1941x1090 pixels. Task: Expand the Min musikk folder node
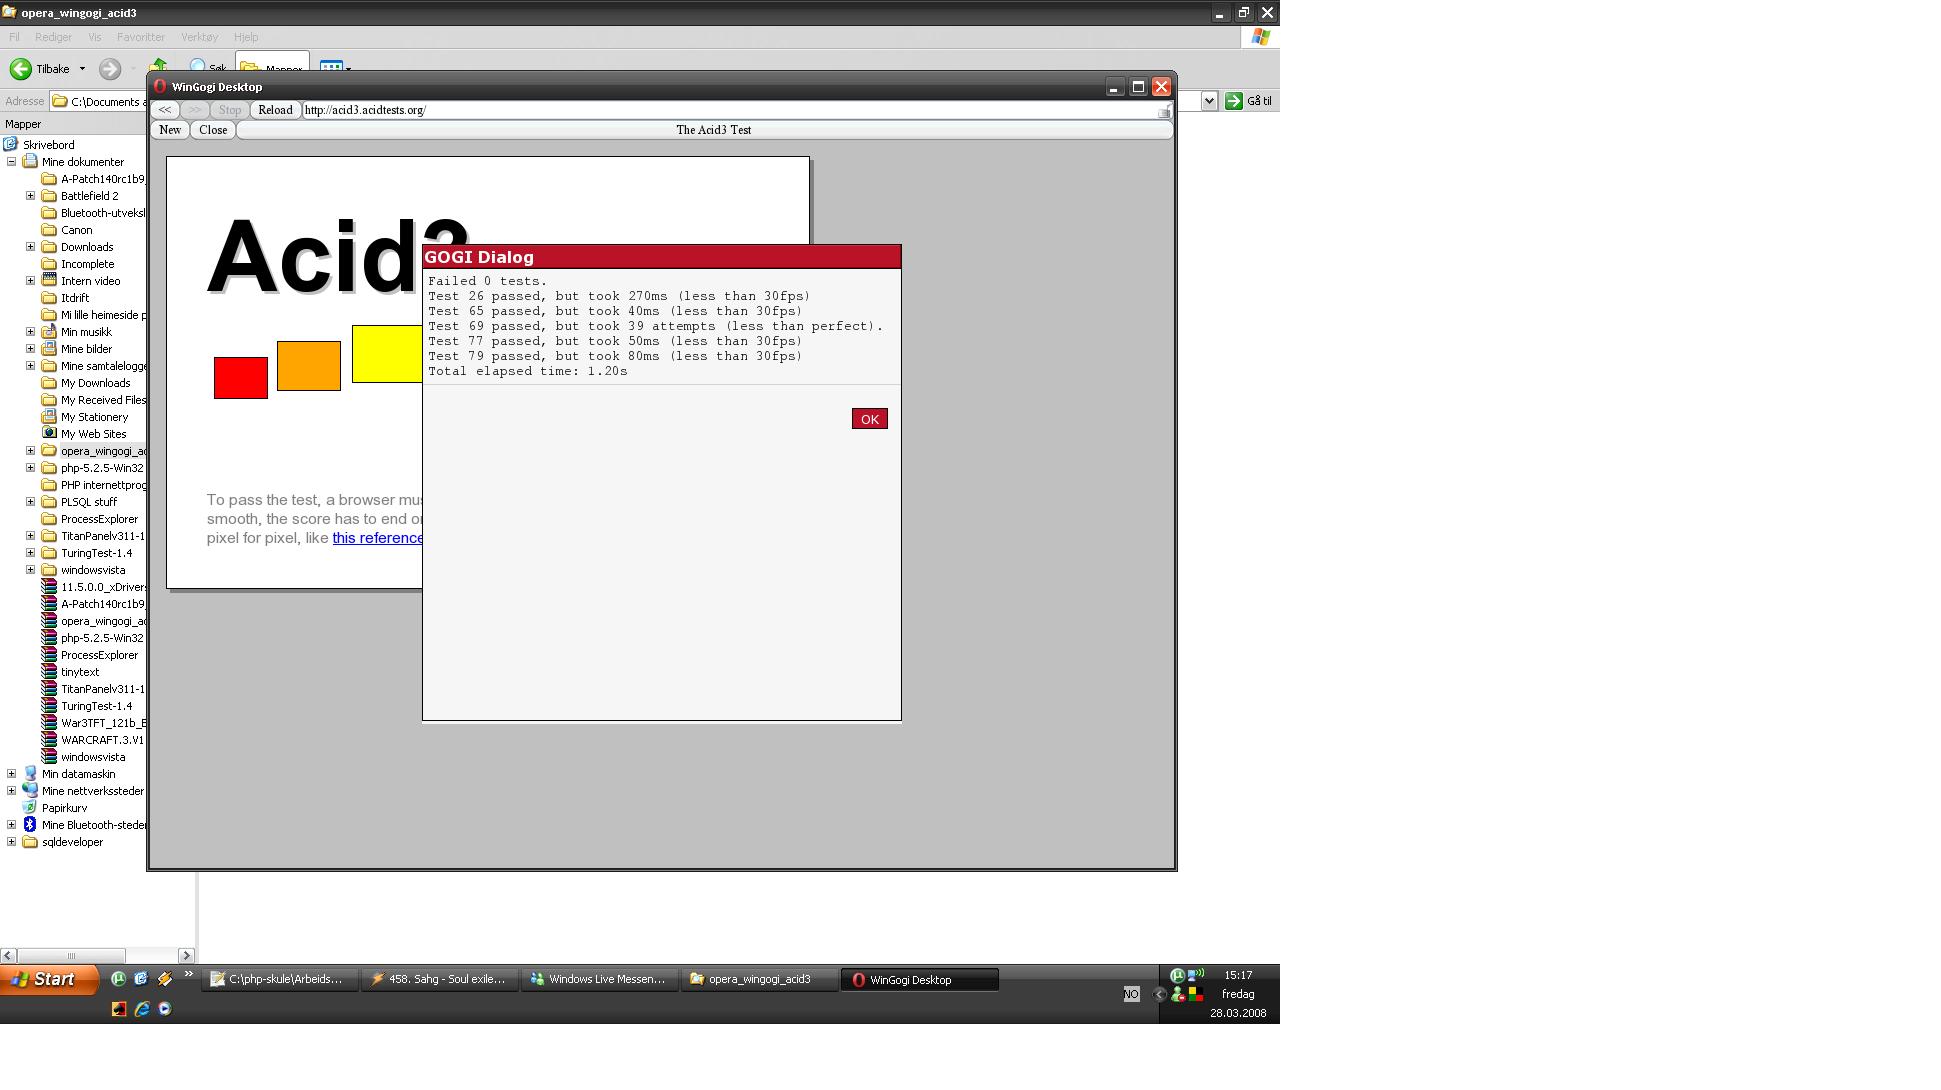(x=30, y=332)
